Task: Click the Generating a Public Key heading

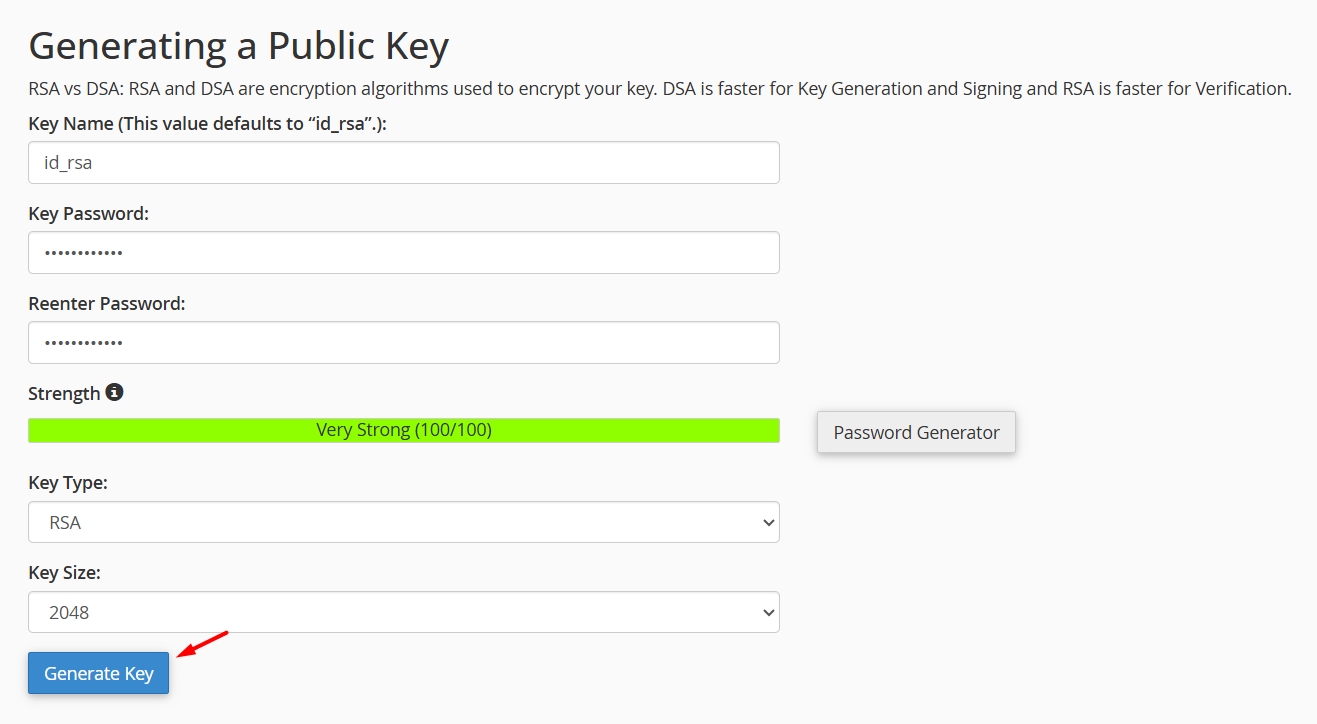Action: 238,46
